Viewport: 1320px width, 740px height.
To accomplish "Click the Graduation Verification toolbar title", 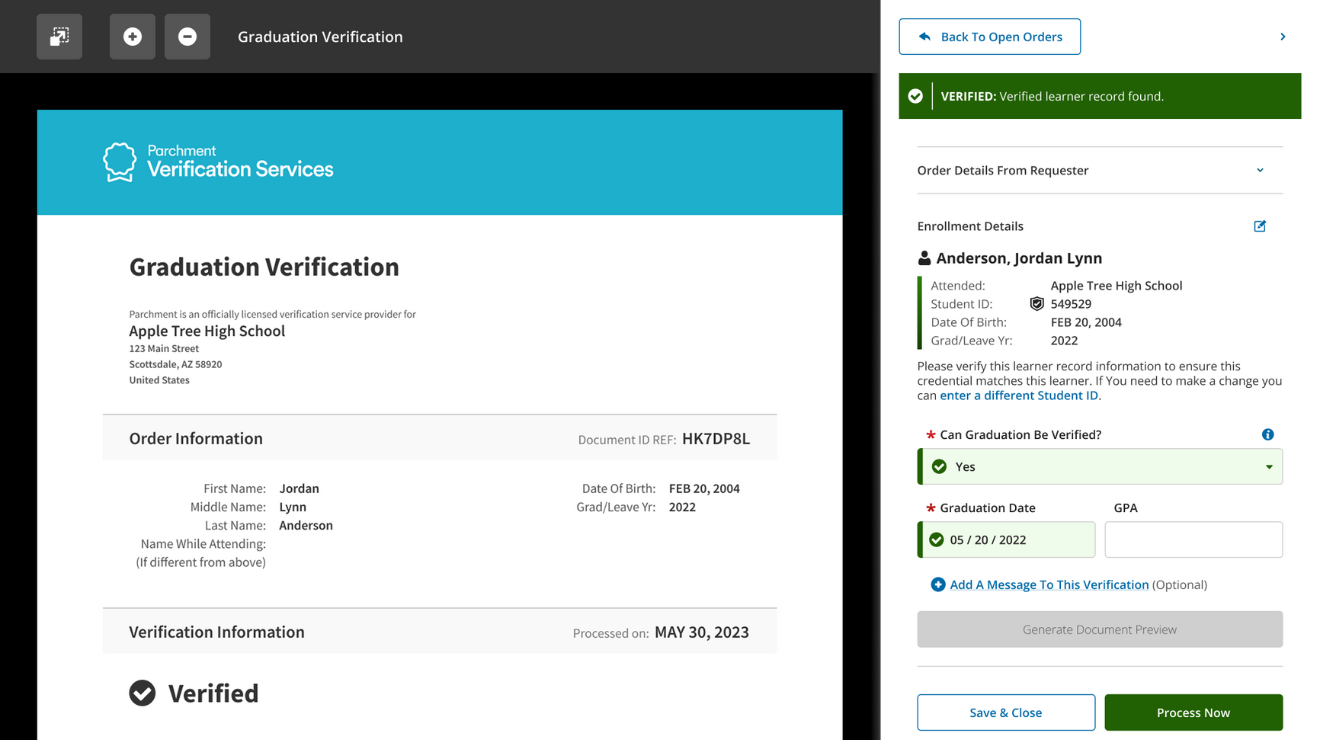I will (x=320, y=37).
